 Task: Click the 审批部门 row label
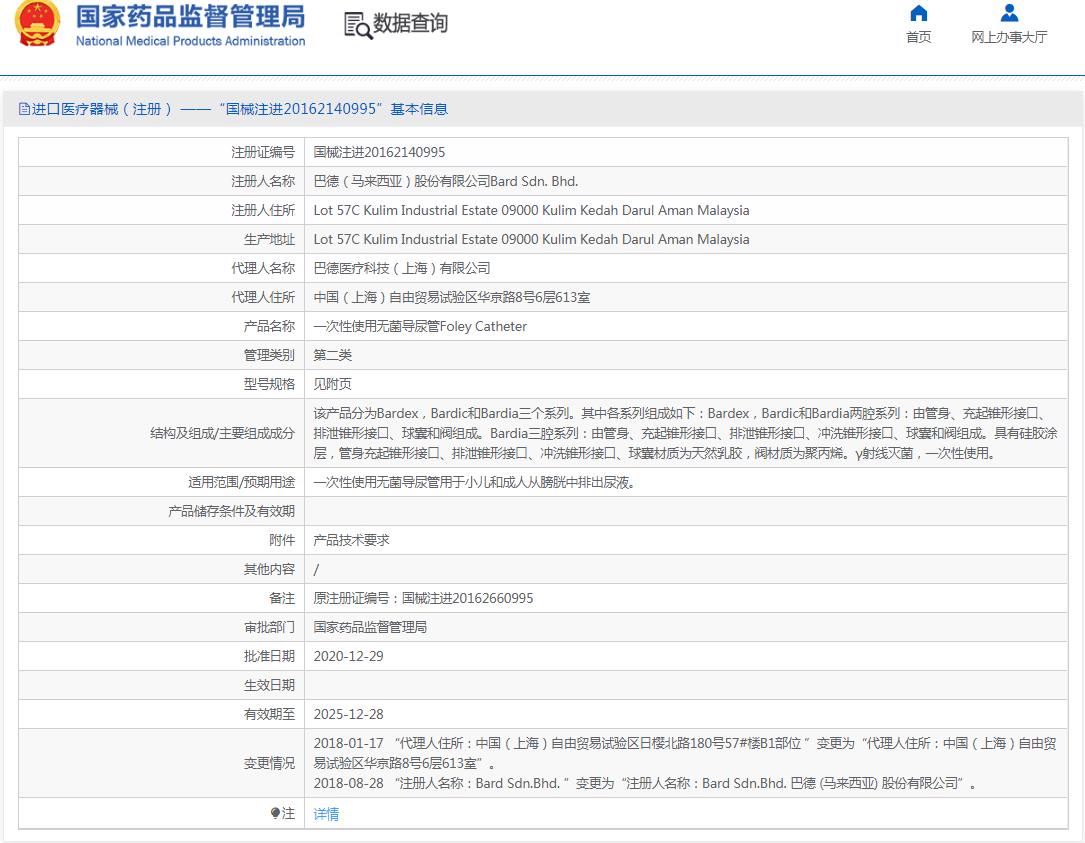coord(269,628)
